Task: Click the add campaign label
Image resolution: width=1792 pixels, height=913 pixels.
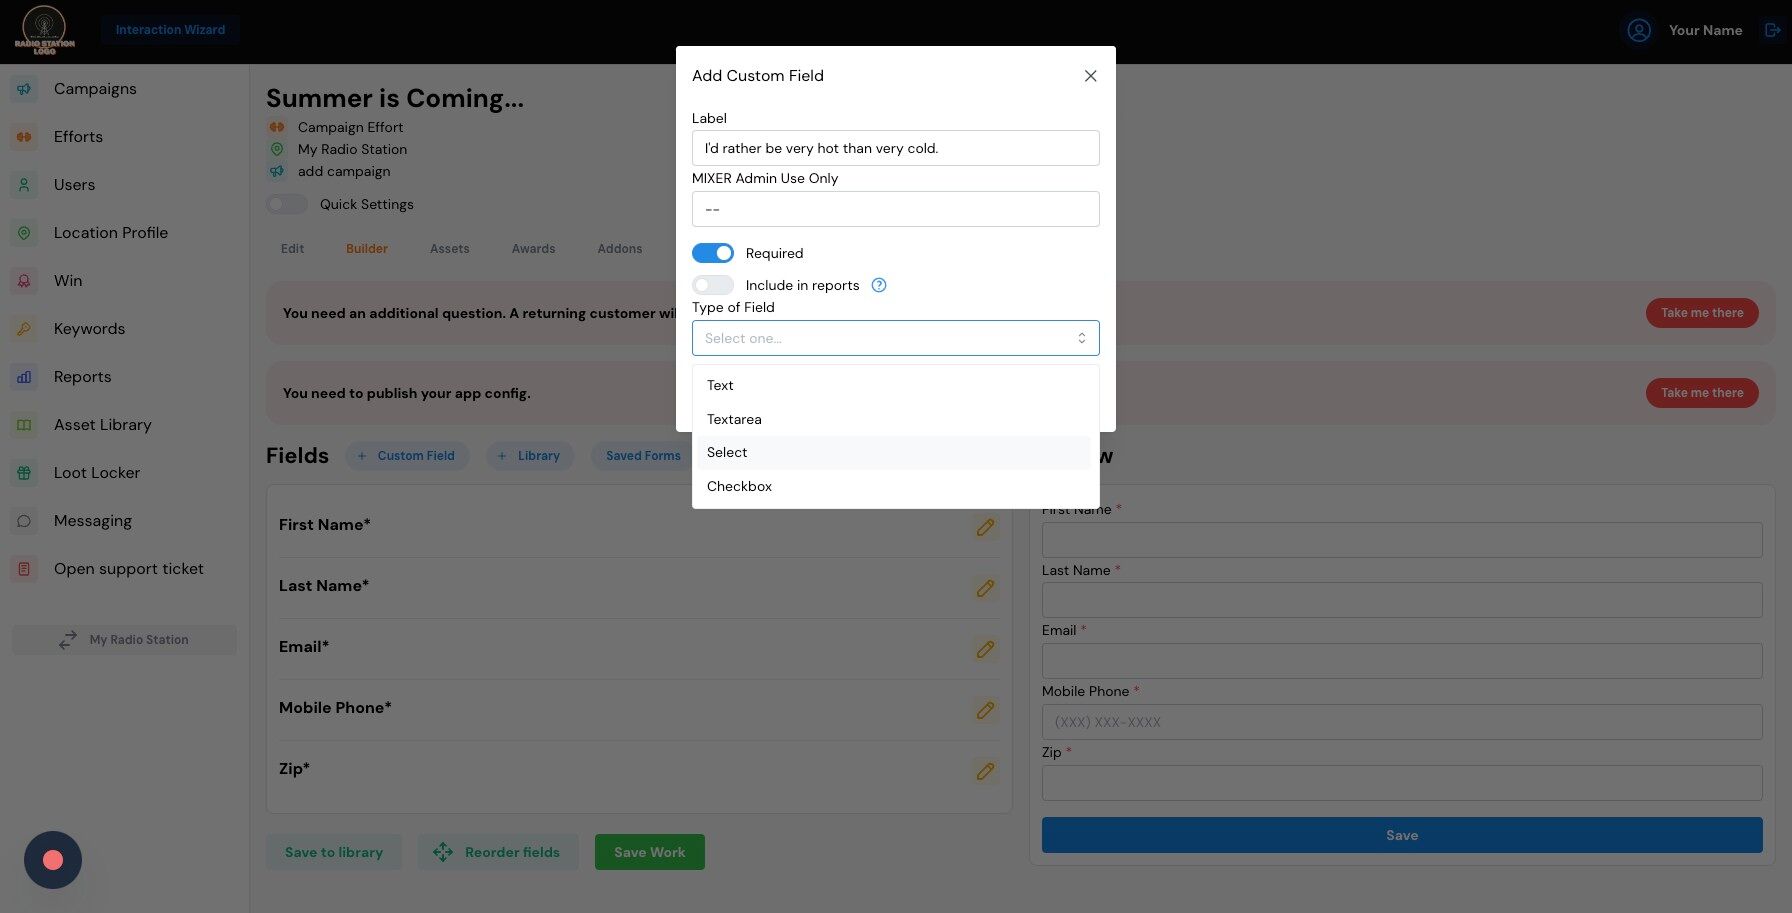Action: [x=344, y=171]
